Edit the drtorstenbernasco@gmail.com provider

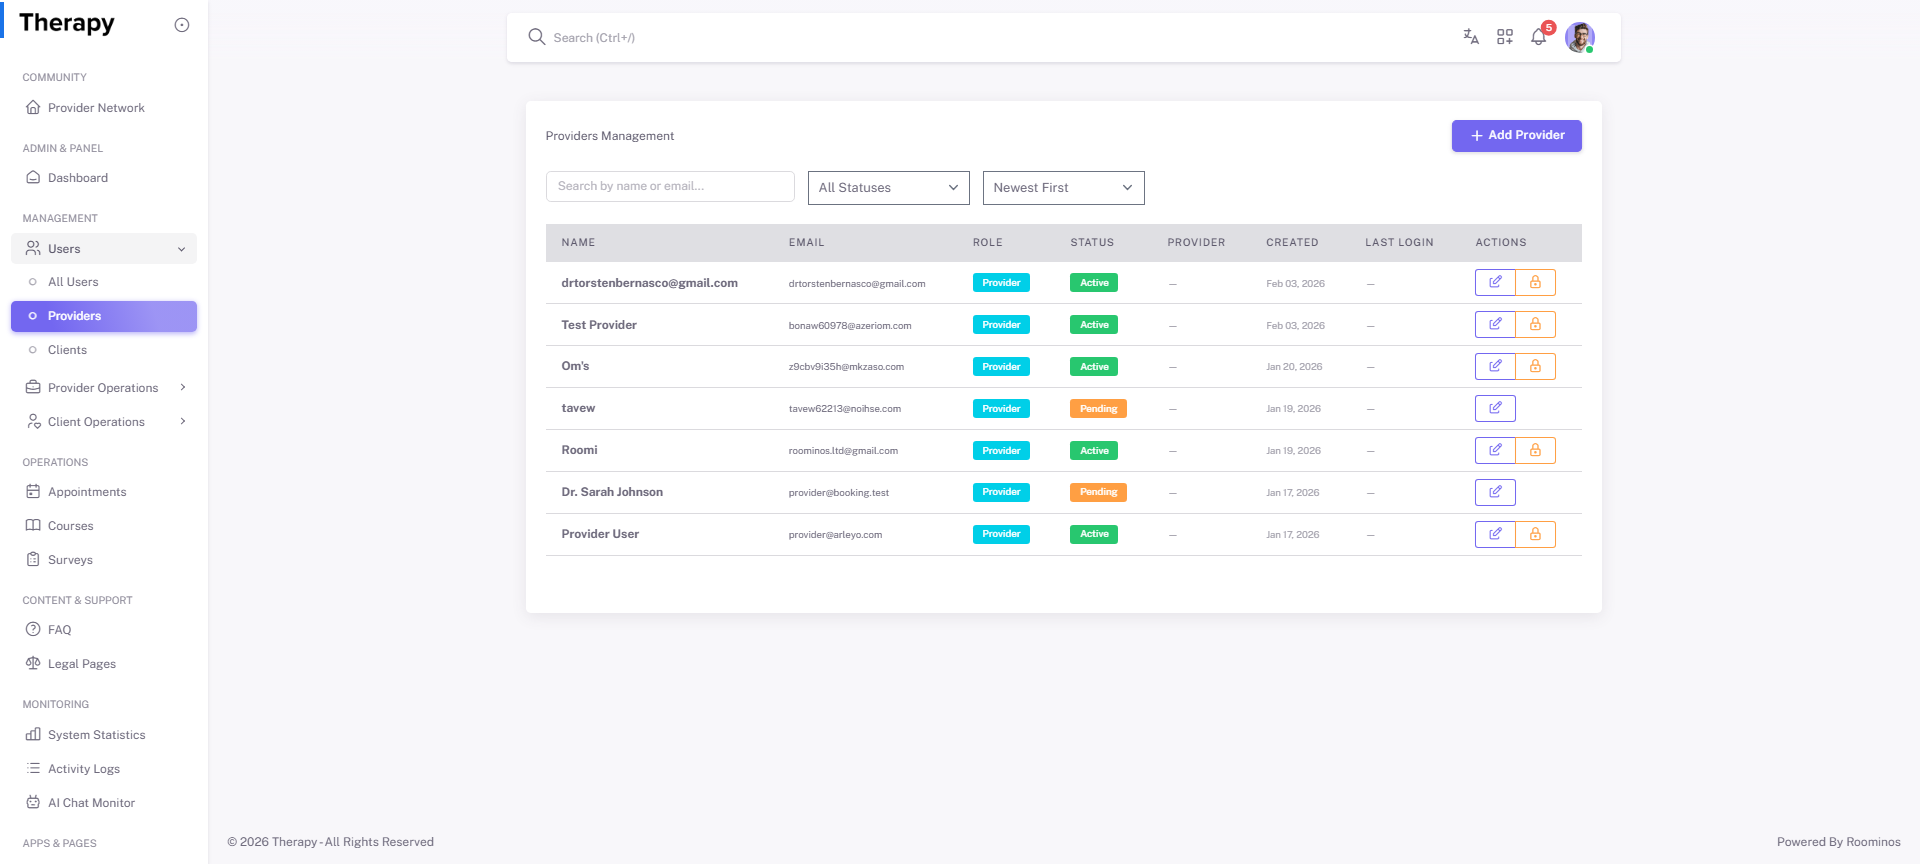coord(1495,283)
